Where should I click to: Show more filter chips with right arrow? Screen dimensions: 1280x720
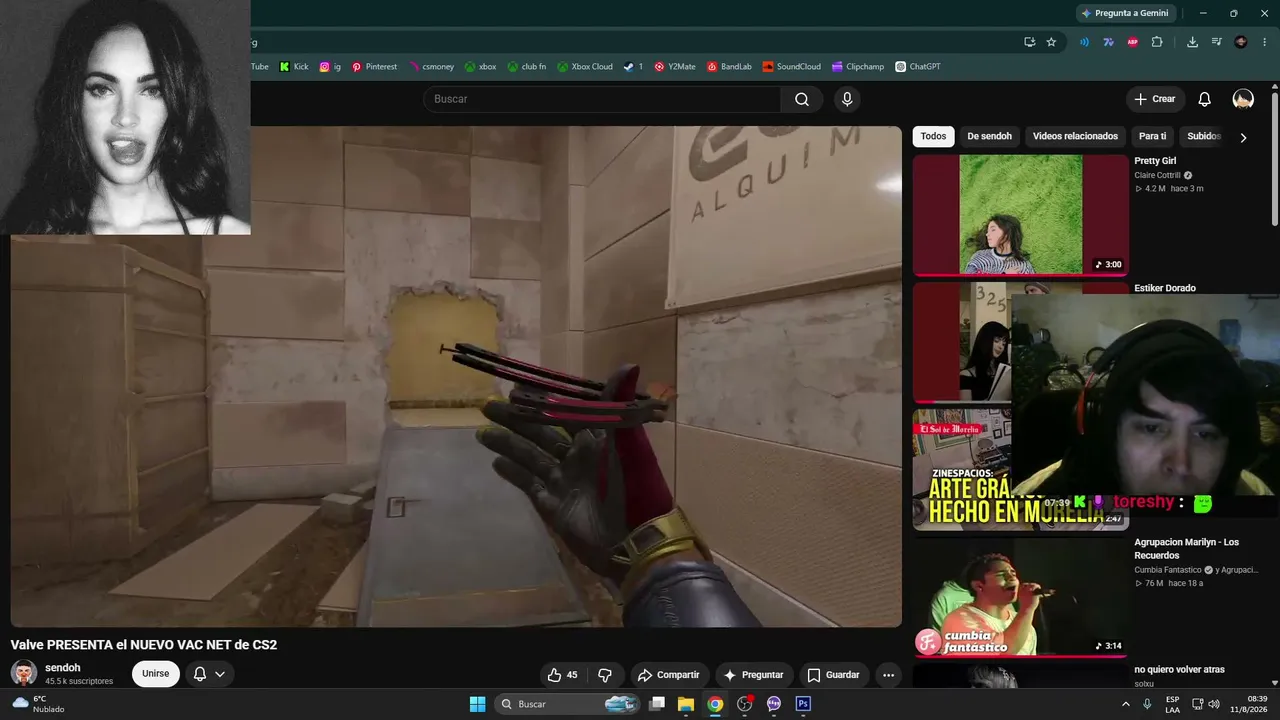tap(1243, 137)
